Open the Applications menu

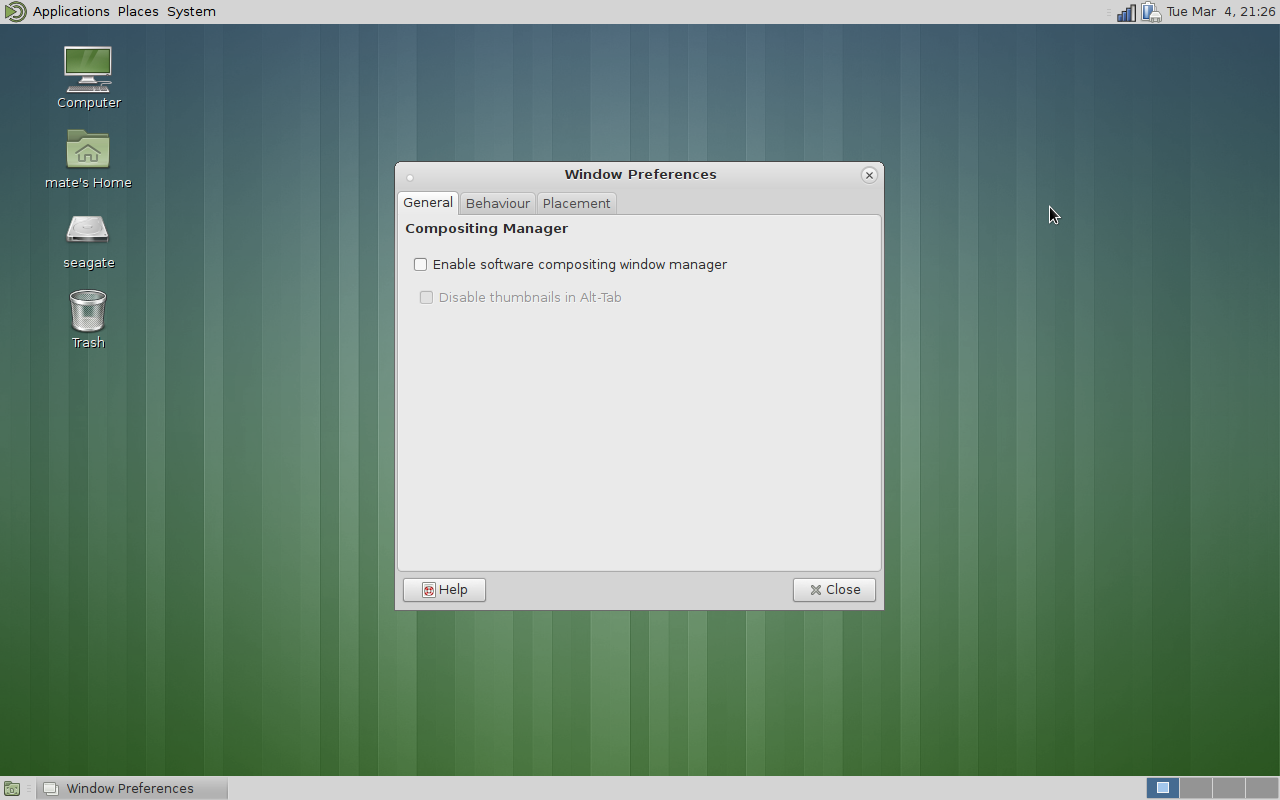click(x=71, y=12)
